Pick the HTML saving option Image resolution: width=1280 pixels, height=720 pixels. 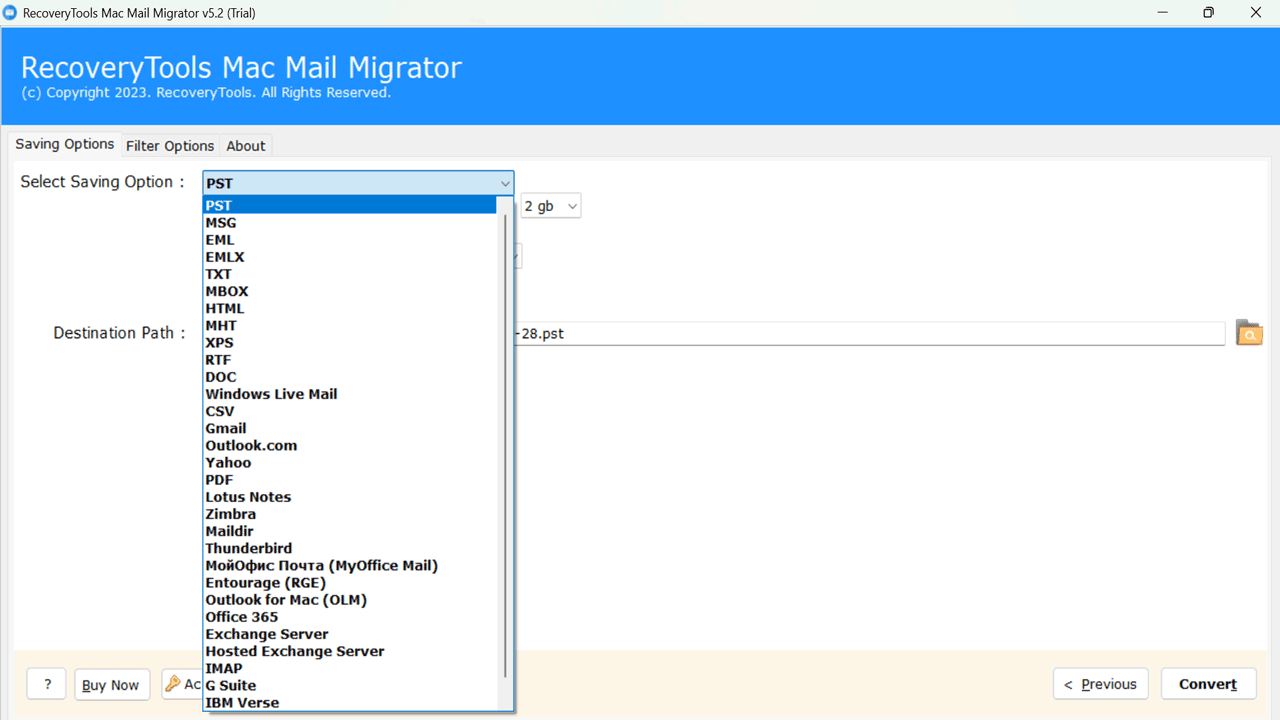point(350,308)
